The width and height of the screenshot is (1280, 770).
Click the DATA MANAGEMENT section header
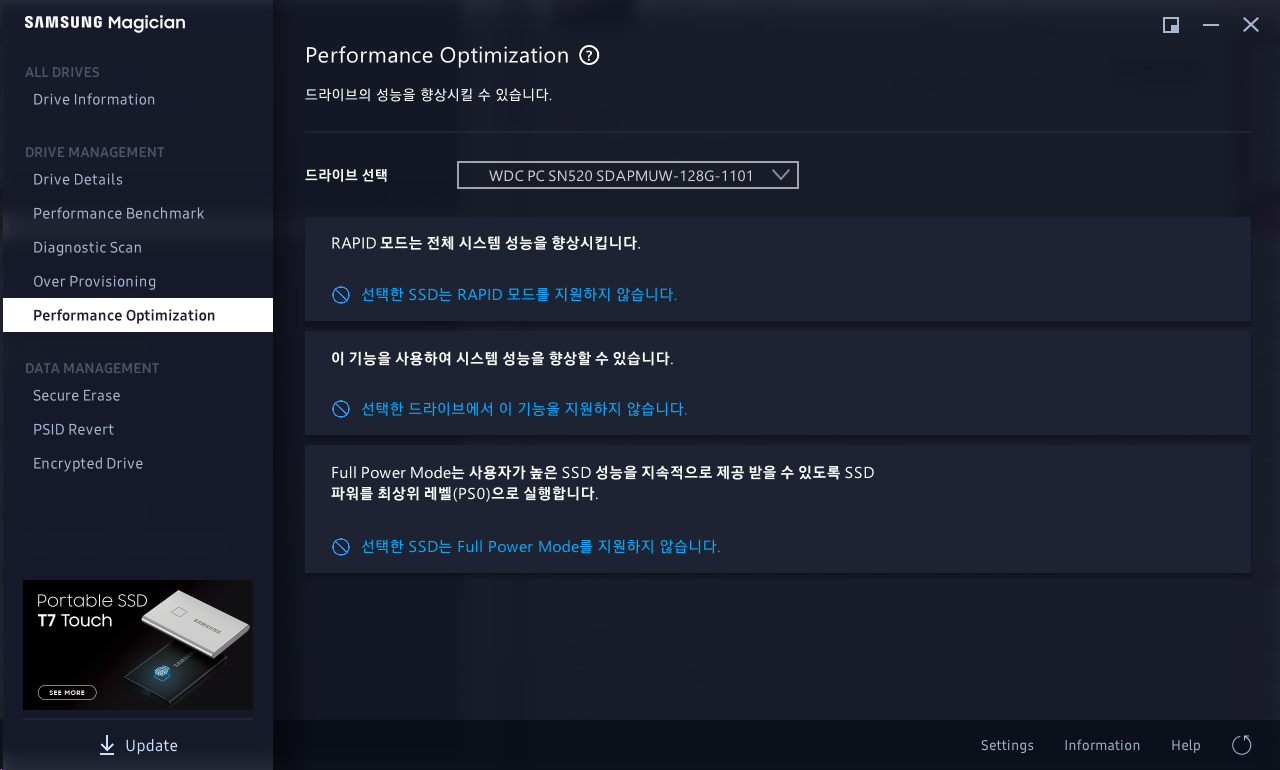click(x=92, y=368)
